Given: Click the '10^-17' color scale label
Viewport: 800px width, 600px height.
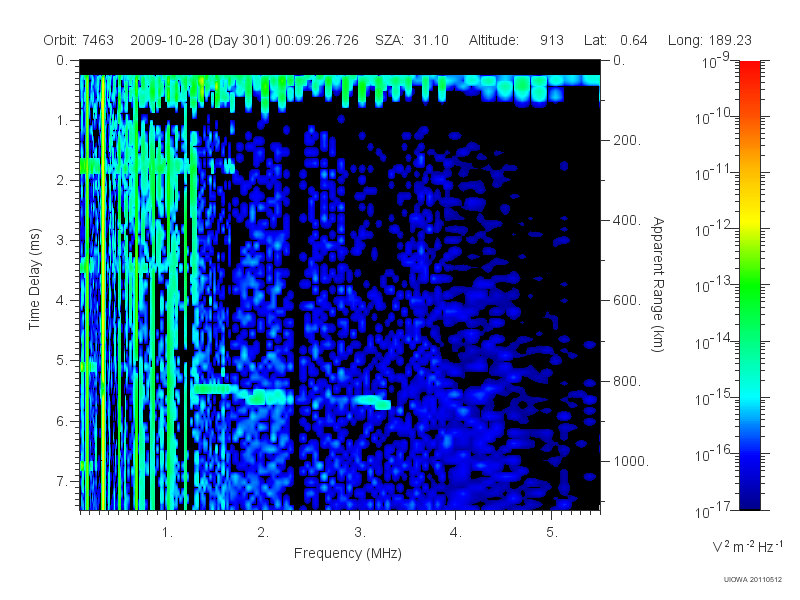Looking at the screenshot, I should coord(713,509).
